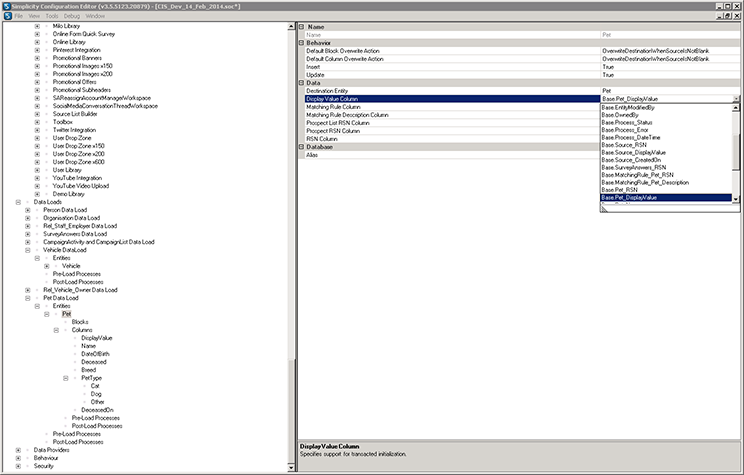This screenshot has width=744, height=475.
Task: Collapse the Vehicle DataLoad node
Action: [x=28, y=250]
